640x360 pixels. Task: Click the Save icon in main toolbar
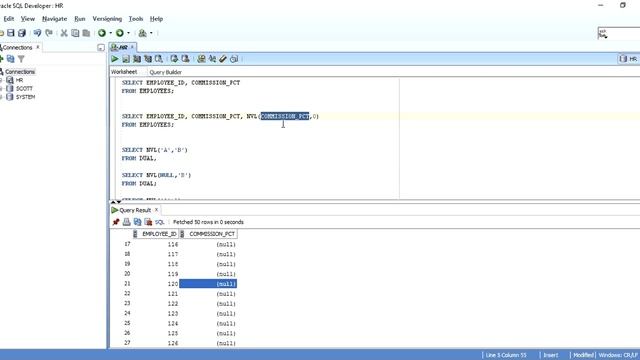11,33
